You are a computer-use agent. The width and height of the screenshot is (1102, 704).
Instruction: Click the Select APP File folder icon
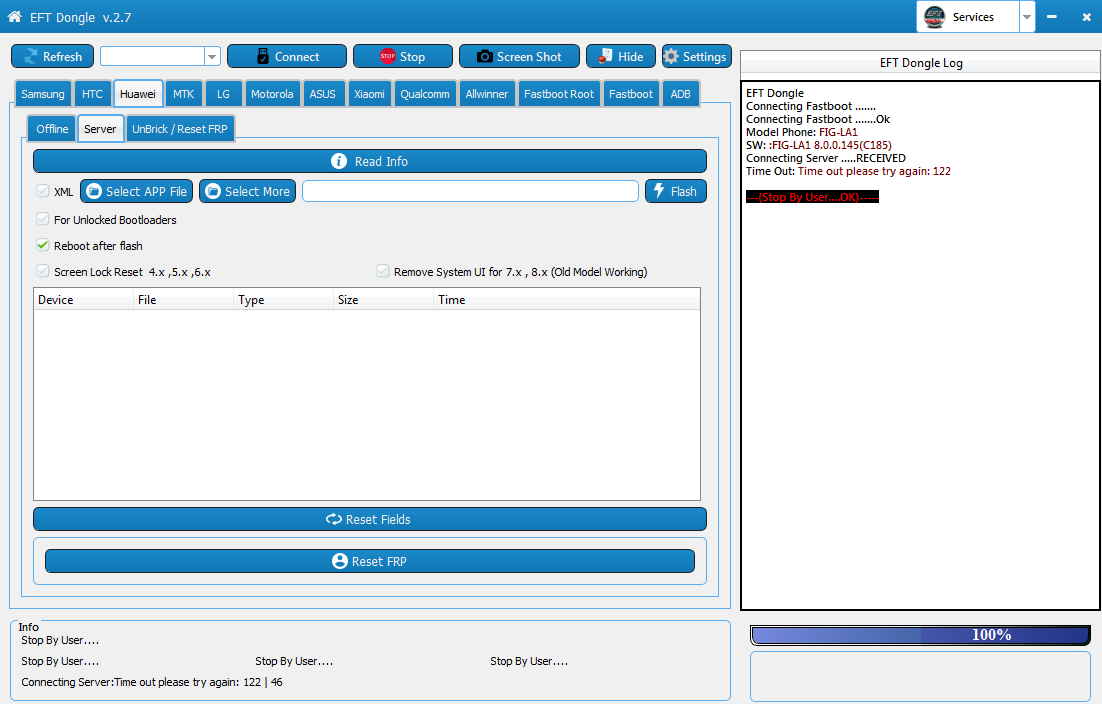93,191
